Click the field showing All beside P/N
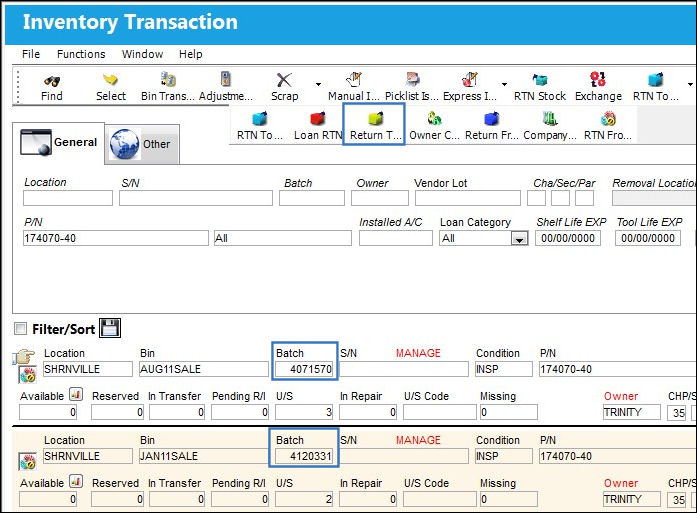Screen dimensions: 697x513 pyautogui.click(x=282, y=238)
